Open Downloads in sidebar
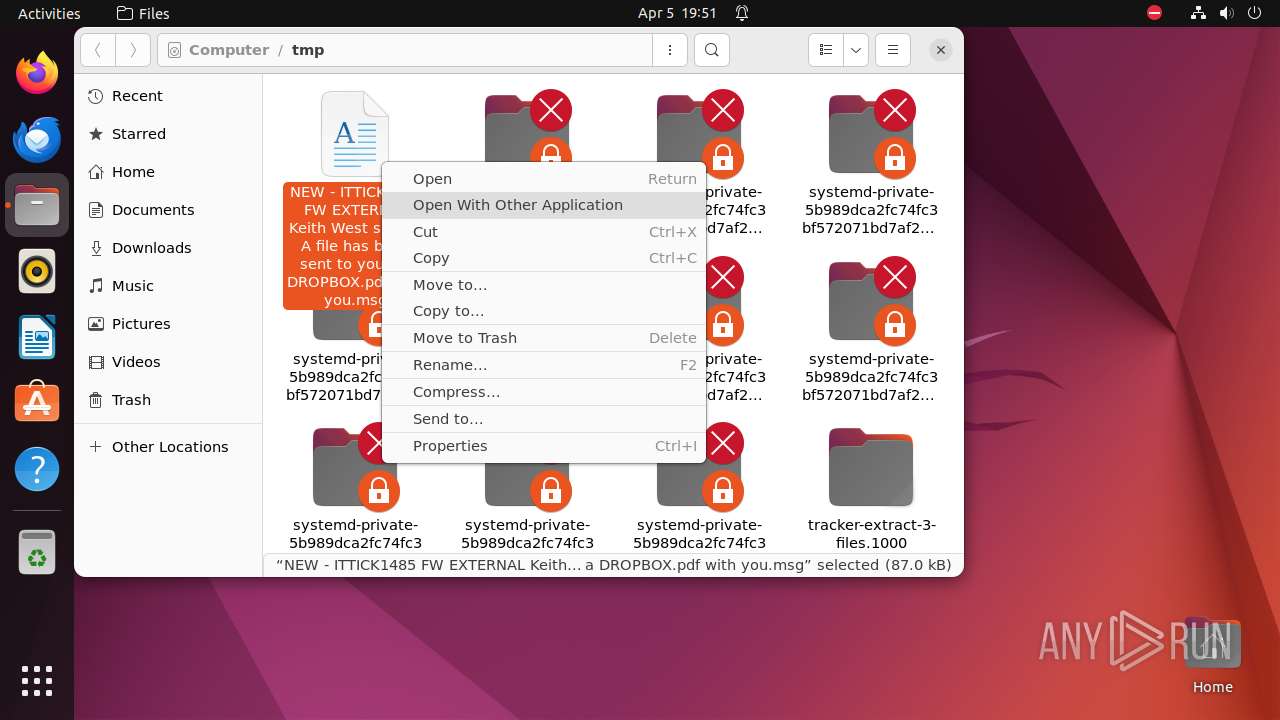 pyautogui.click(x=168, y=248)
